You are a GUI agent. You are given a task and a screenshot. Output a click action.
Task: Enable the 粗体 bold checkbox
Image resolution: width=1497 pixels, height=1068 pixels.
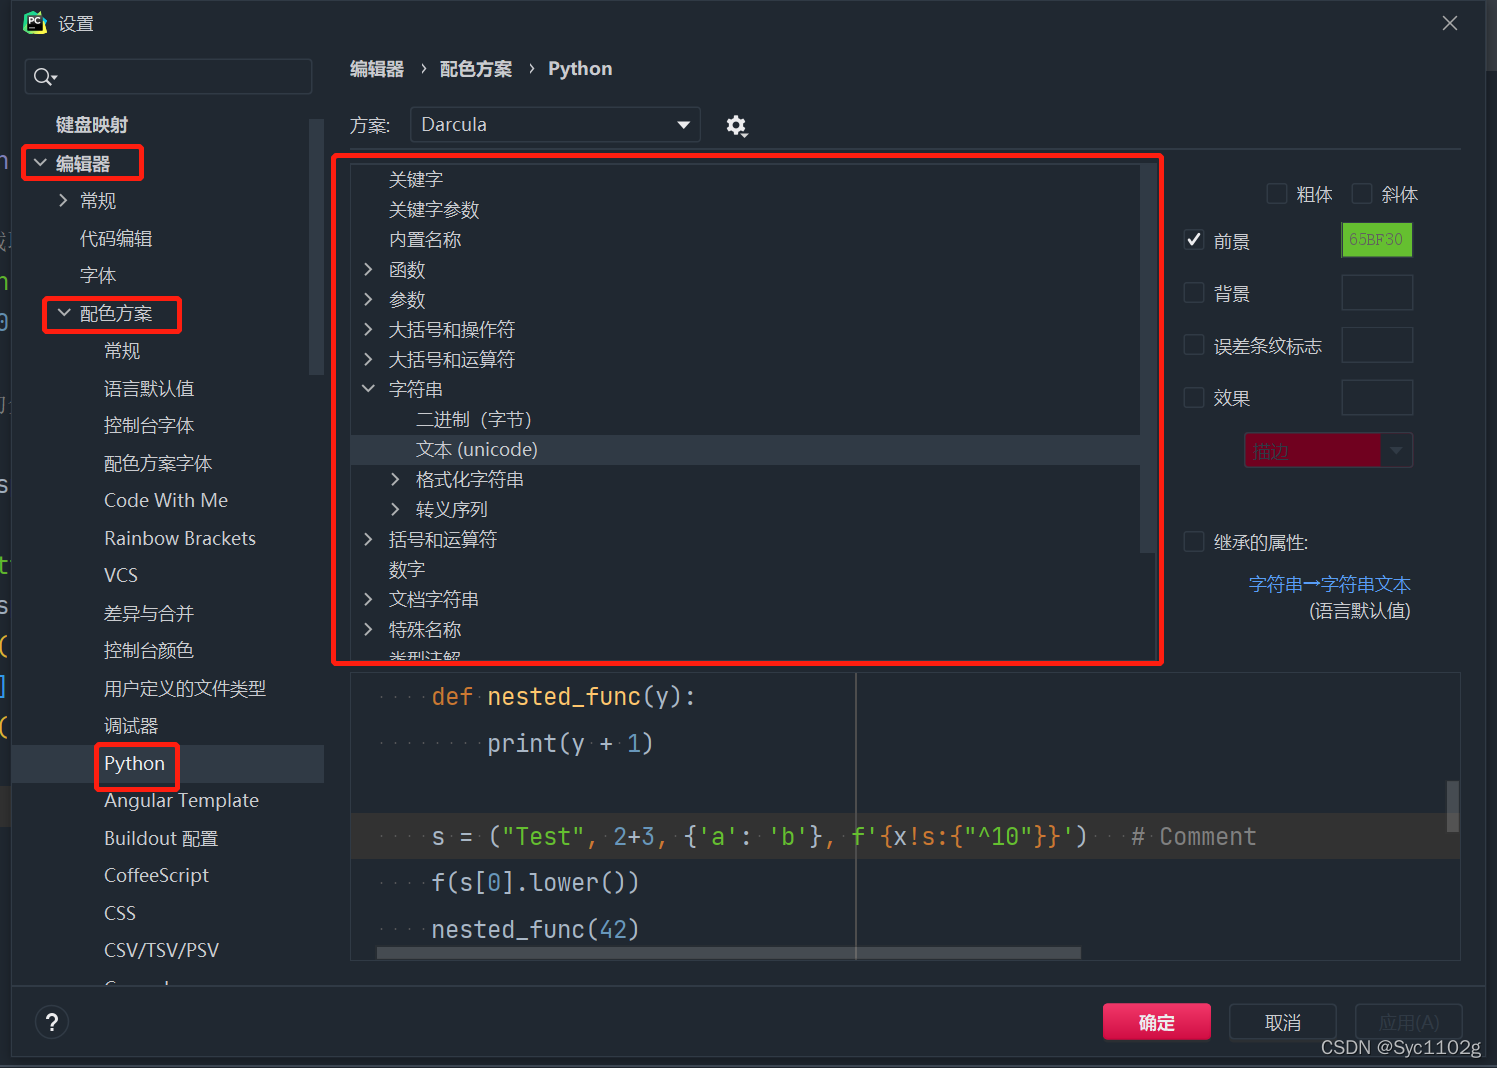click(x=1277, y=194)
